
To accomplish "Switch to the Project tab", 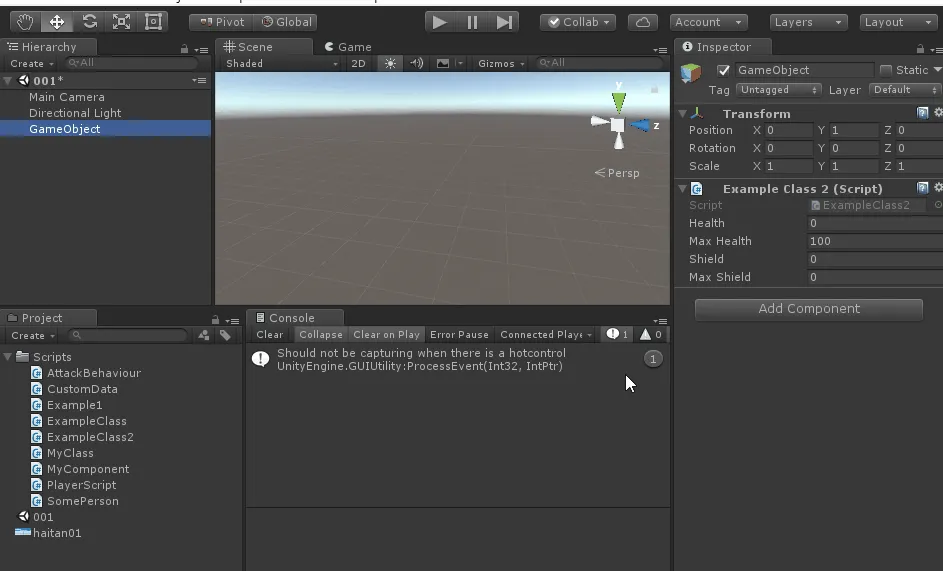I will pyautogui.click(x=48, y=318).
